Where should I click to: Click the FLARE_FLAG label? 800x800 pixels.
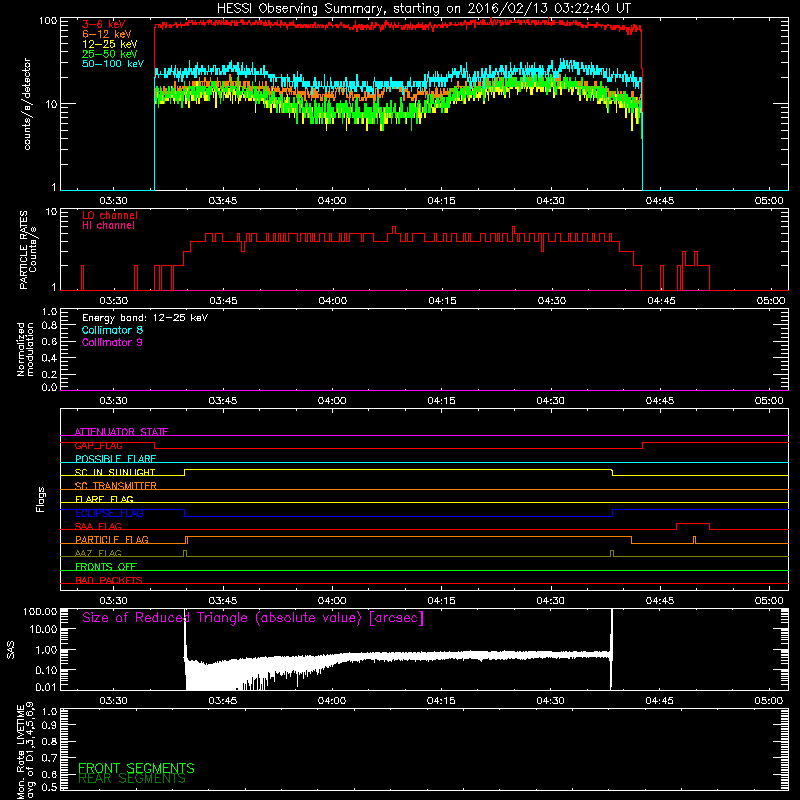click(x=104, y=499)
